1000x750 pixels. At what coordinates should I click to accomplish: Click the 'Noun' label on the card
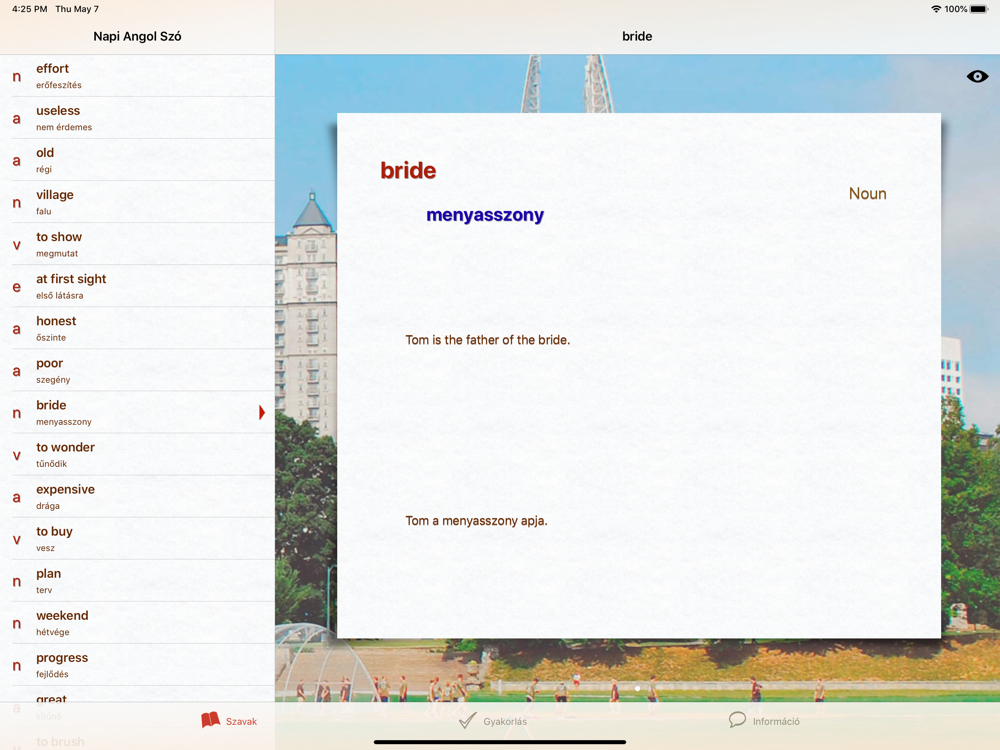867,194
